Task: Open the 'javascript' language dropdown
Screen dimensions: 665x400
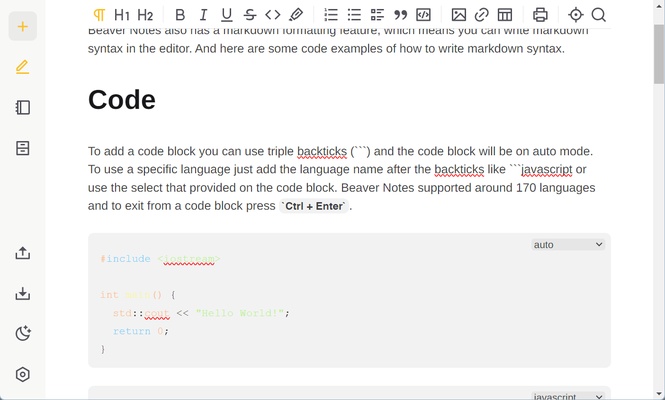Action: tap(568, 395)
